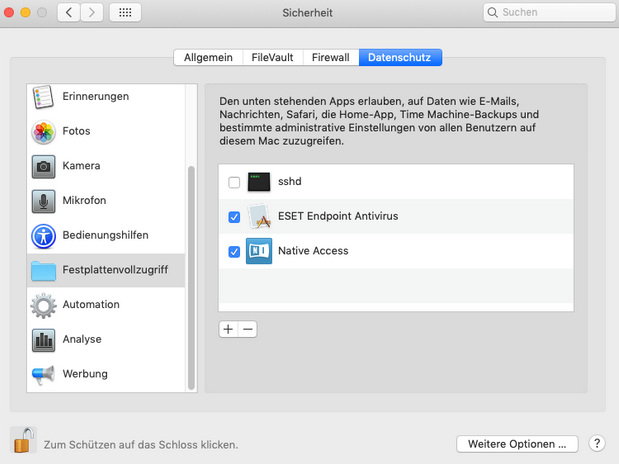Click the sidebar list scrollbar
Viewport: 619px width, 464px height.
point(191,278)
